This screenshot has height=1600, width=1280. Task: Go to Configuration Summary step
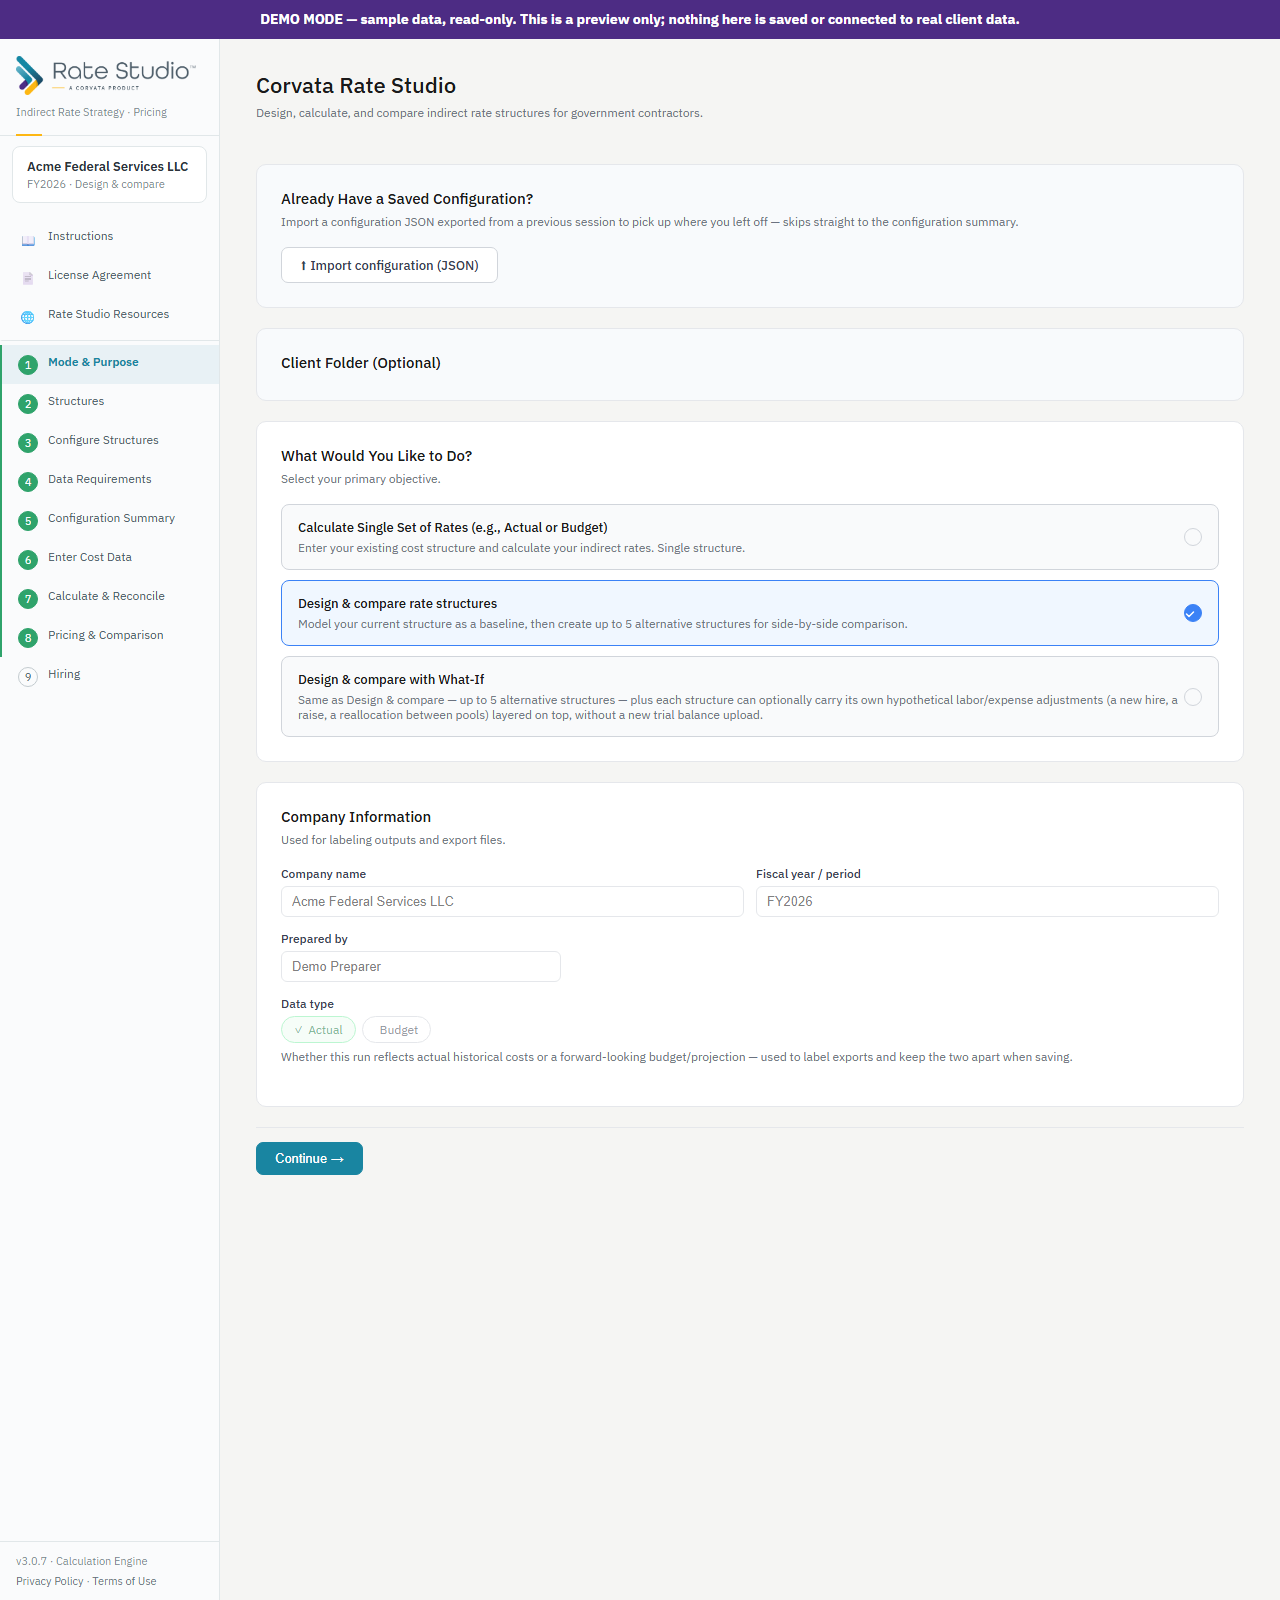tap(110, 519)
